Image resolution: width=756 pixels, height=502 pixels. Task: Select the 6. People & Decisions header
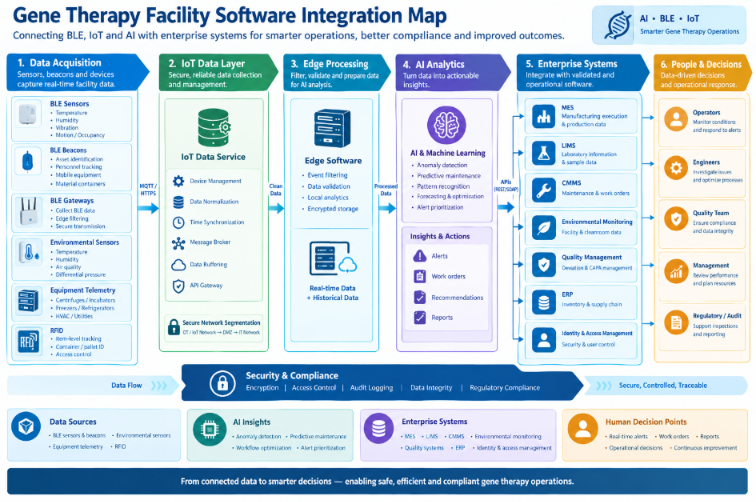pyautogui.click(x=702, y=73)
